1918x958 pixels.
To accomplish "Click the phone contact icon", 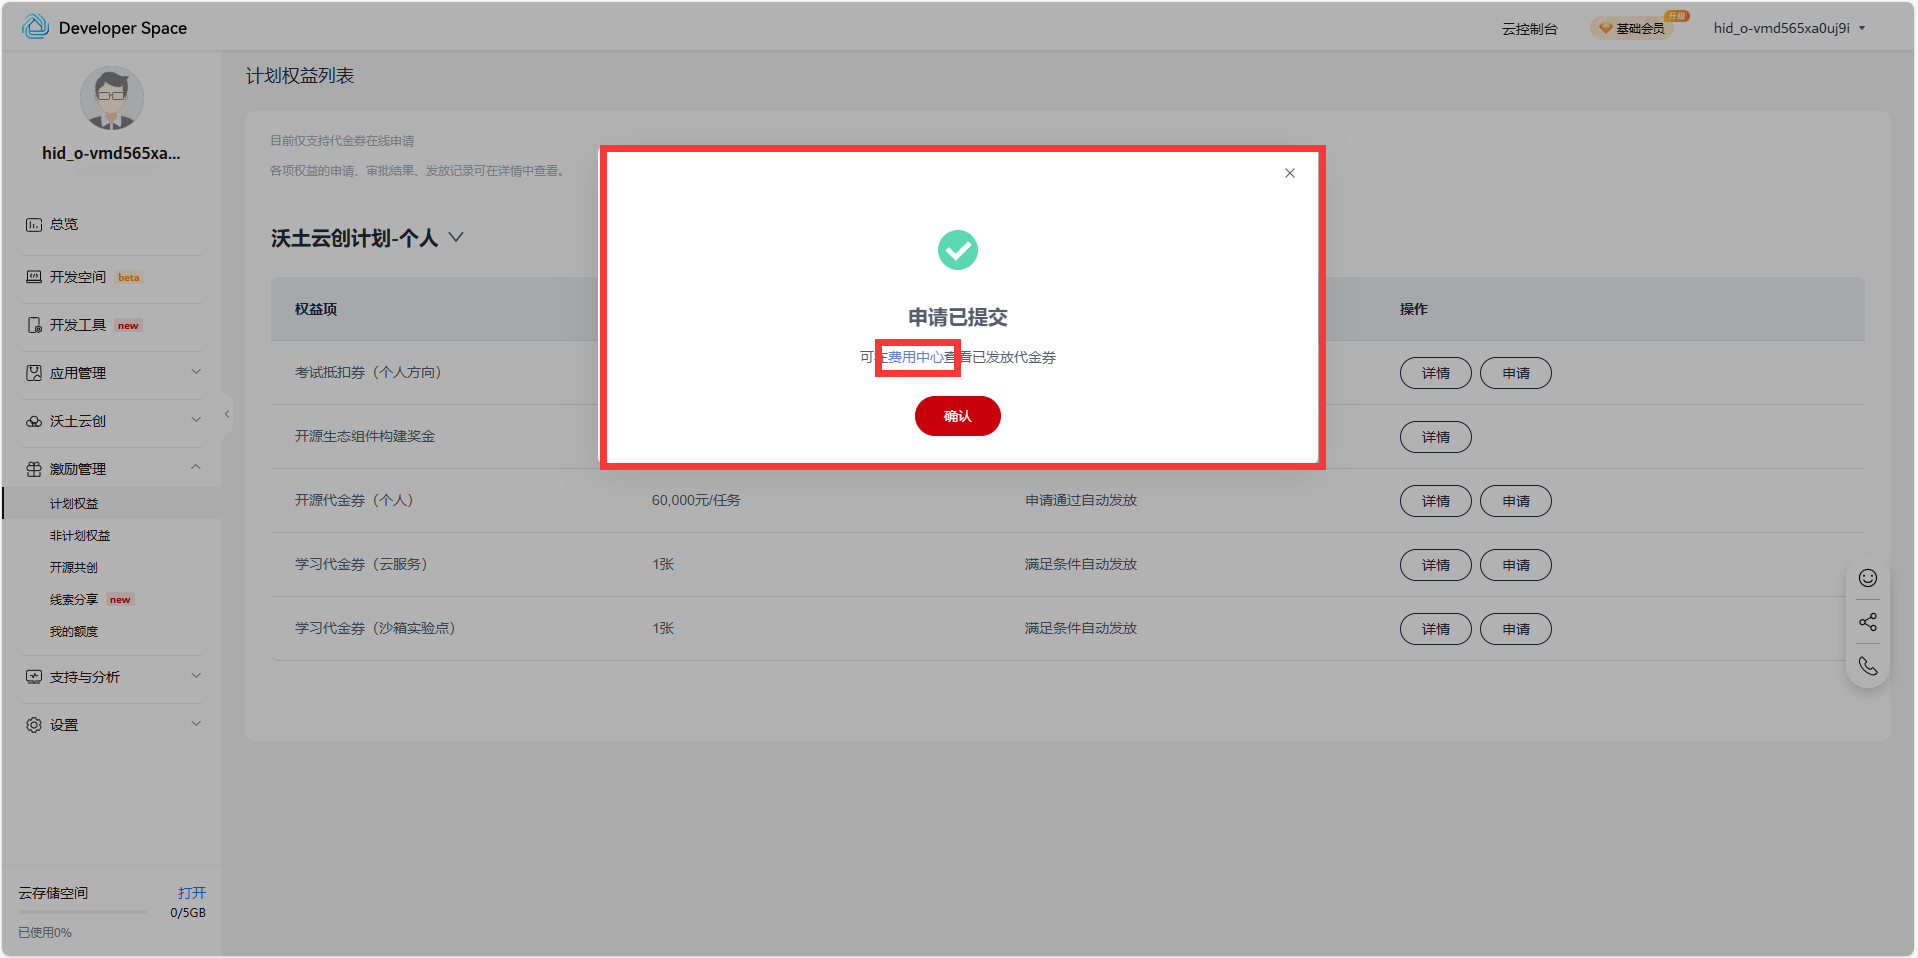I will pos(1867,666).
